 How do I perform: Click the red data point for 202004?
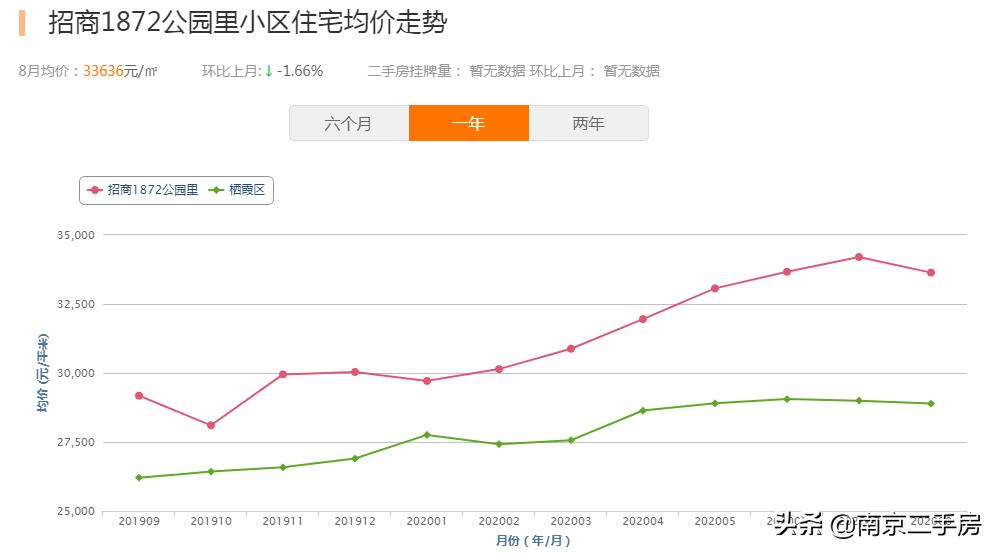[x=643, y=319]
